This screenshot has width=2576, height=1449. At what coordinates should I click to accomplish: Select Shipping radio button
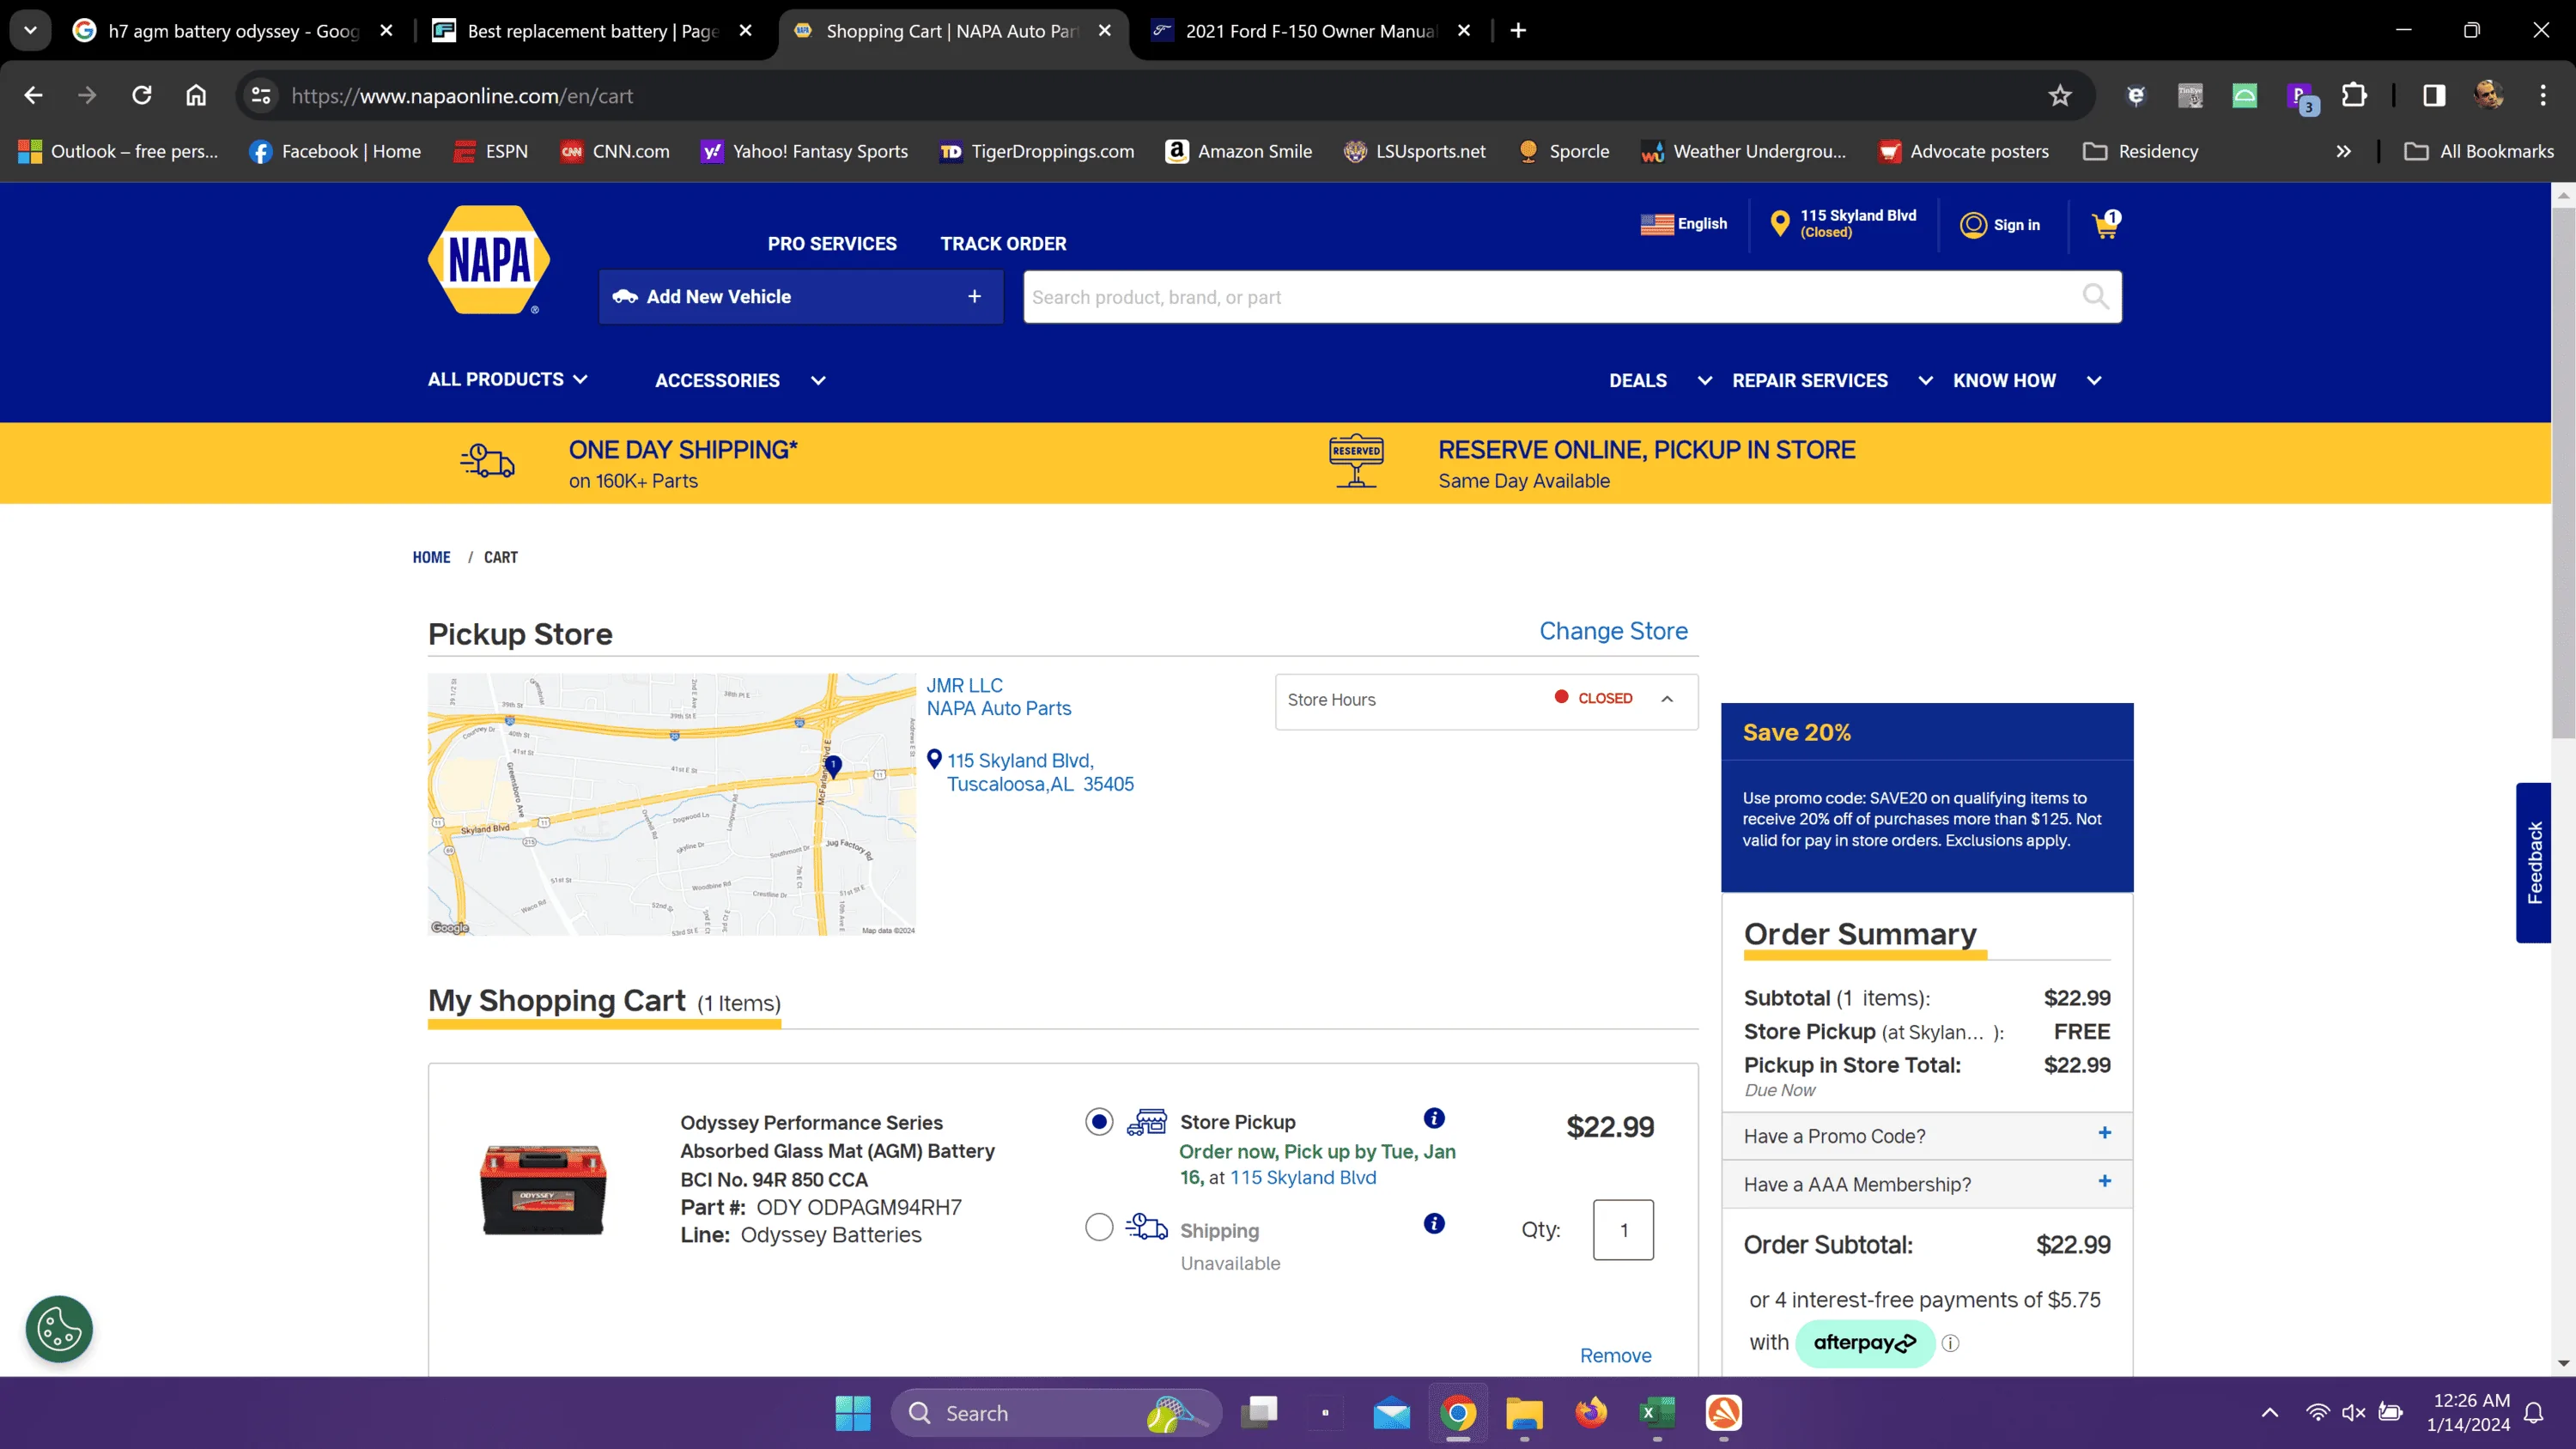coord(1099,1227)
